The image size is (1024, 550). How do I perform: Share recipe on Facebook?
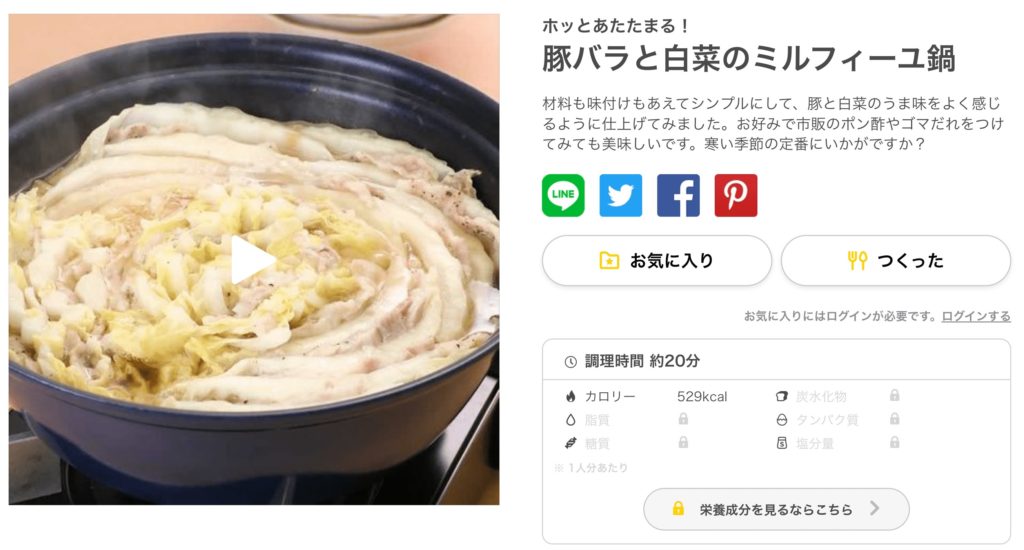(678, 195)
